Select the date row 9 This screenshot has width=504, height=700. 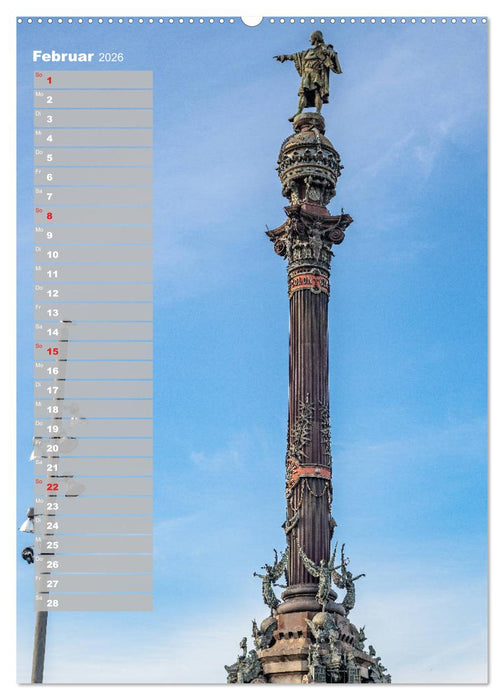[93, 235]
